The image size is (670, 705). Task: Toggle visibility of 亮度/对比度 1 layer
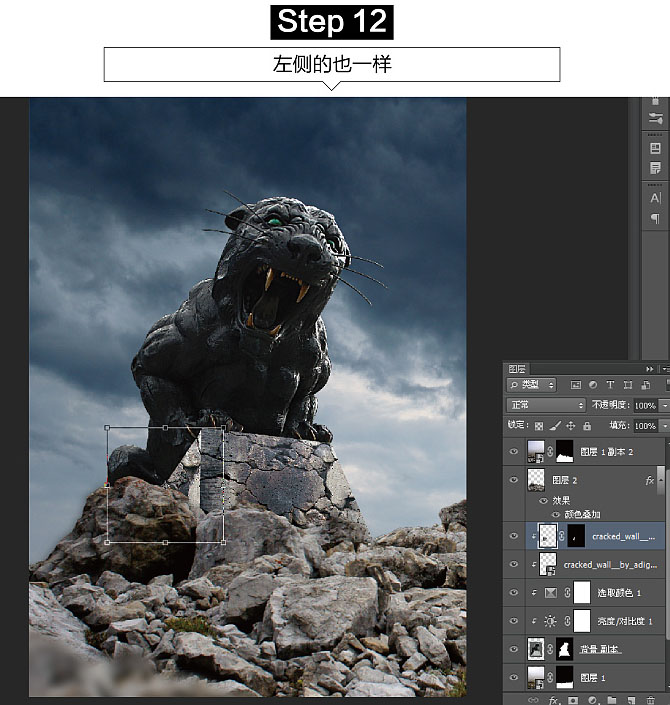coord(514,621)
